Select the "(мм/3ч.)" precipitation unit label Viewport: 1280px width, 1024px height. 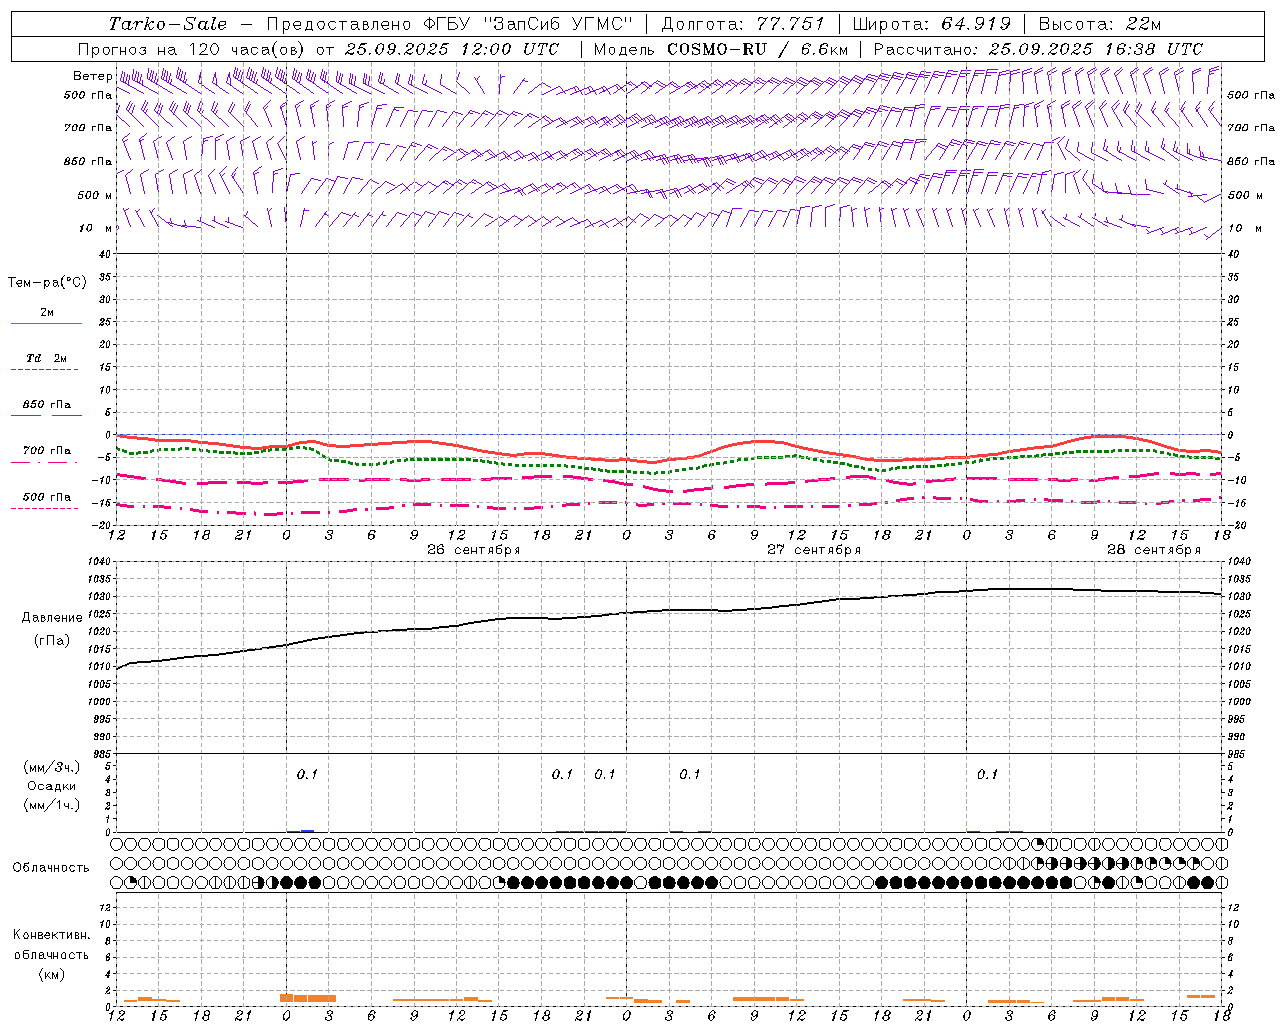[52, 767]
